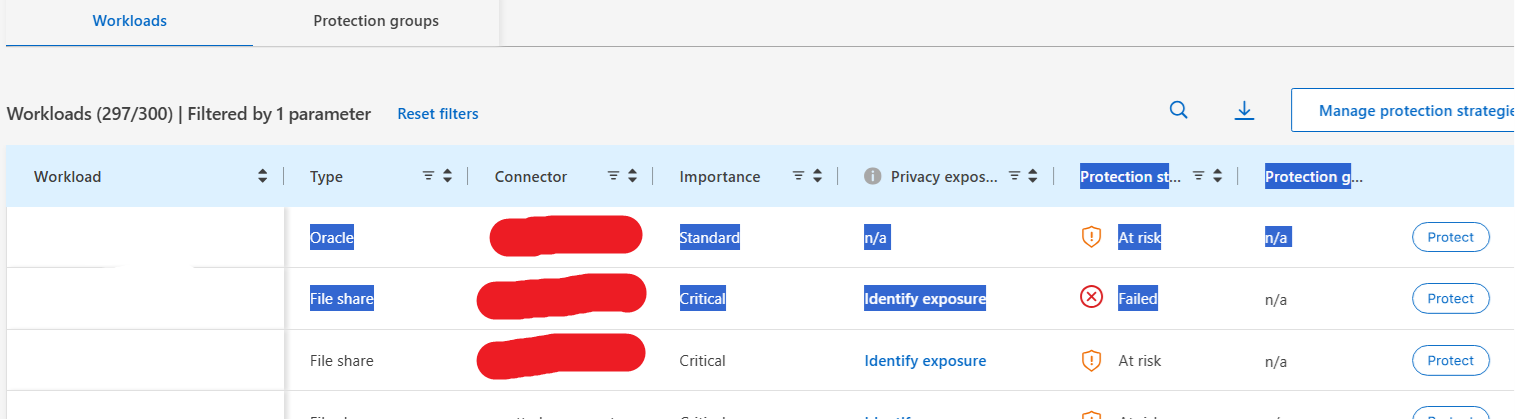This screenshot has width=1515, height=419.
Task: Sort by the Workload column arrows
Action: coord(263,176)
